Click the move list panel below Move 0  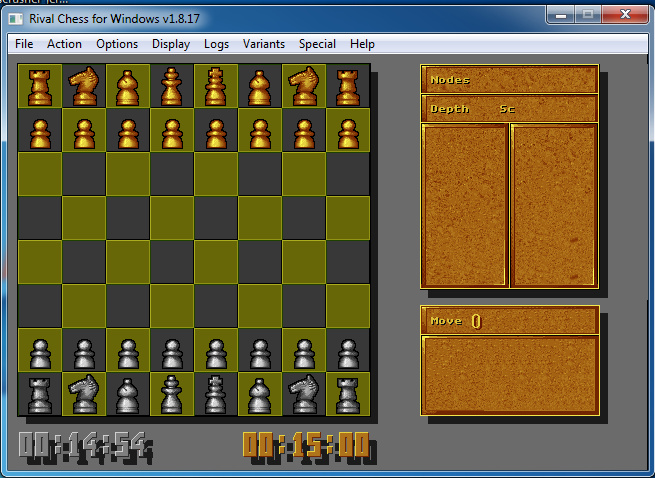(x=510, y=376)
